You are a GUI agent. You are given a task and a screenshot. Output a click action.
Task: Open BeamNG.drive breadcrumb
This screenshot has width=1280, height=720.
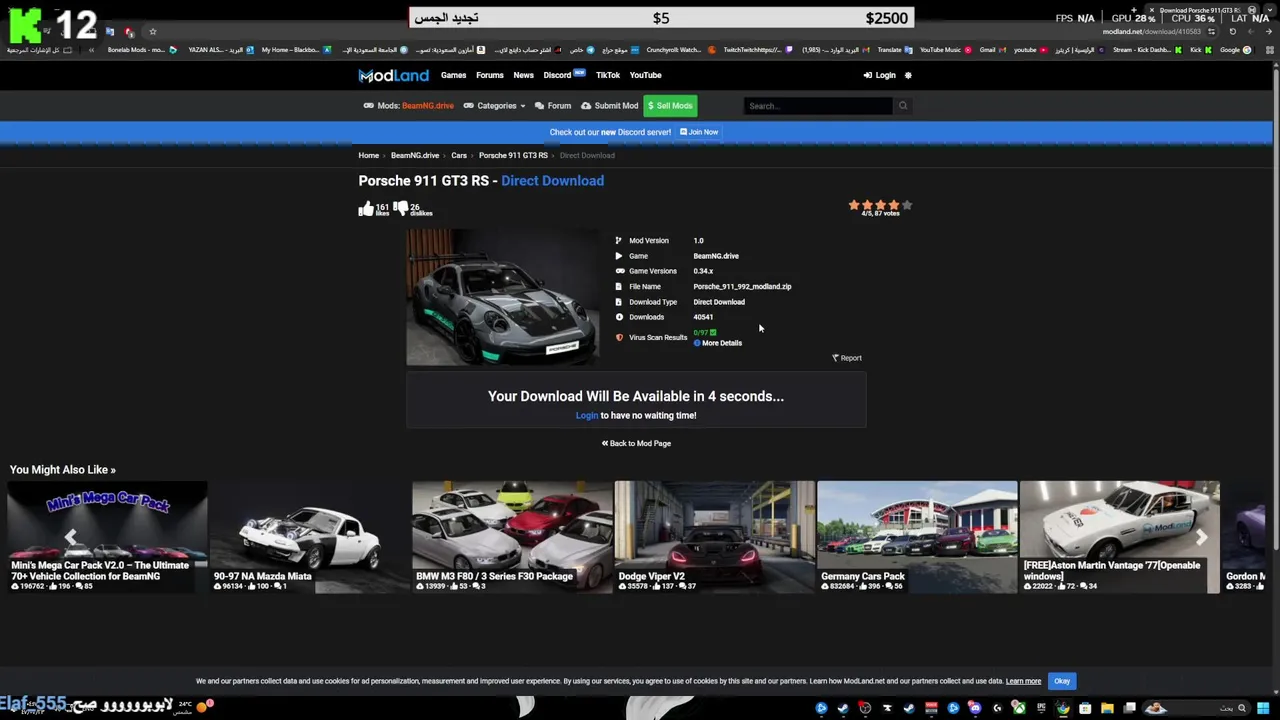click(415, 155)
